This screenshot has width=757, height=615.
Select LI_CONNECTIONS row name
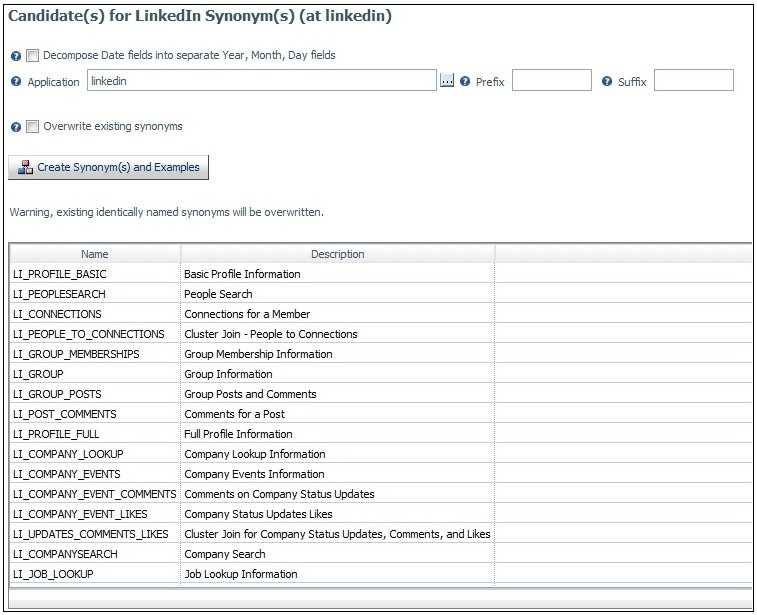tap(57, 314)
